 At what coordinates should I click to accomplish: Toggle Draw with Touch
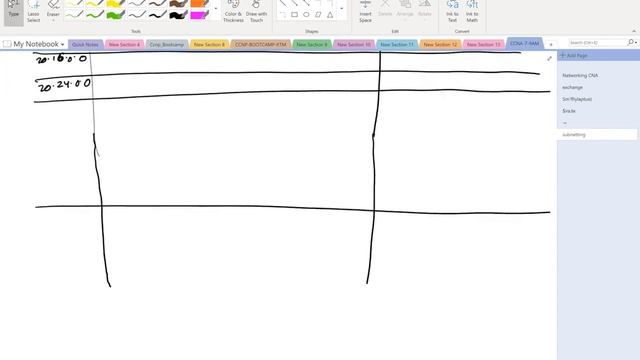point(256,11)
